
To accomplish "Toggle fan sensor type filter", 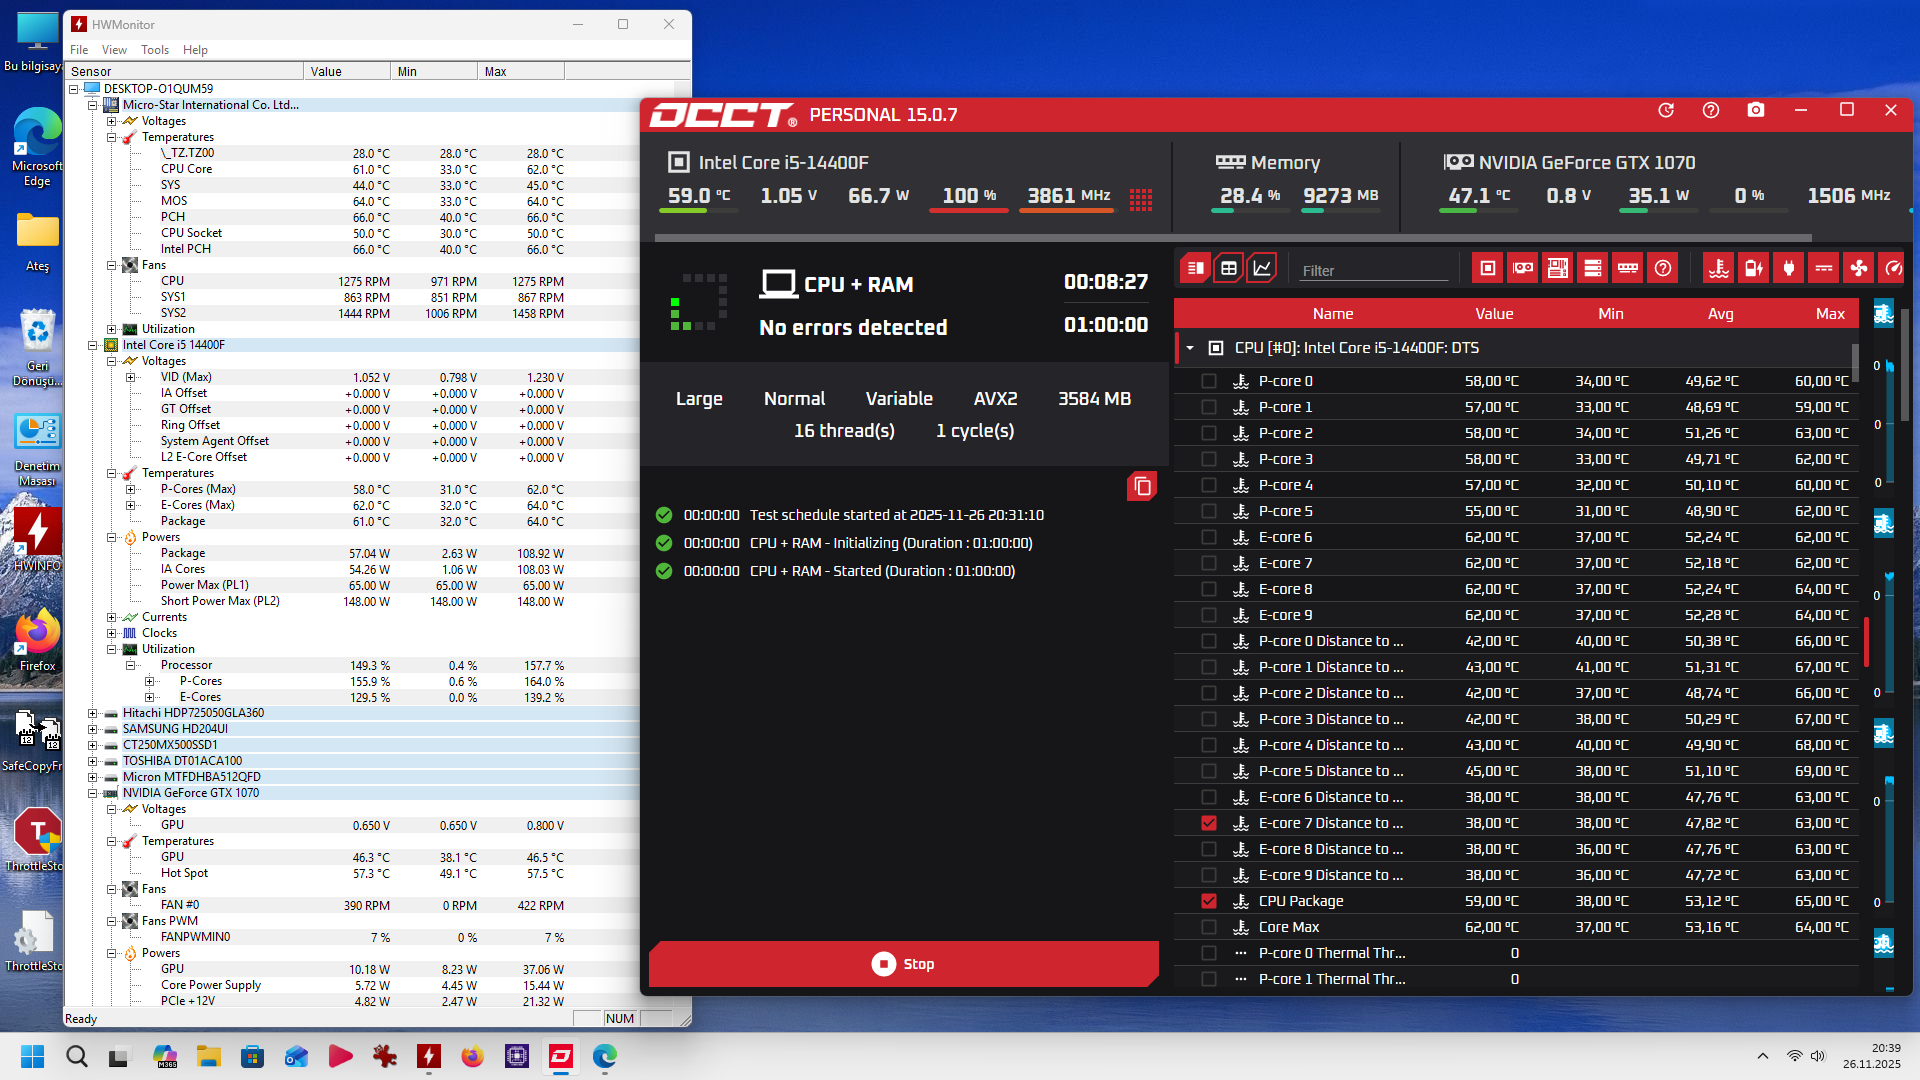I will tap(1859, 268).
